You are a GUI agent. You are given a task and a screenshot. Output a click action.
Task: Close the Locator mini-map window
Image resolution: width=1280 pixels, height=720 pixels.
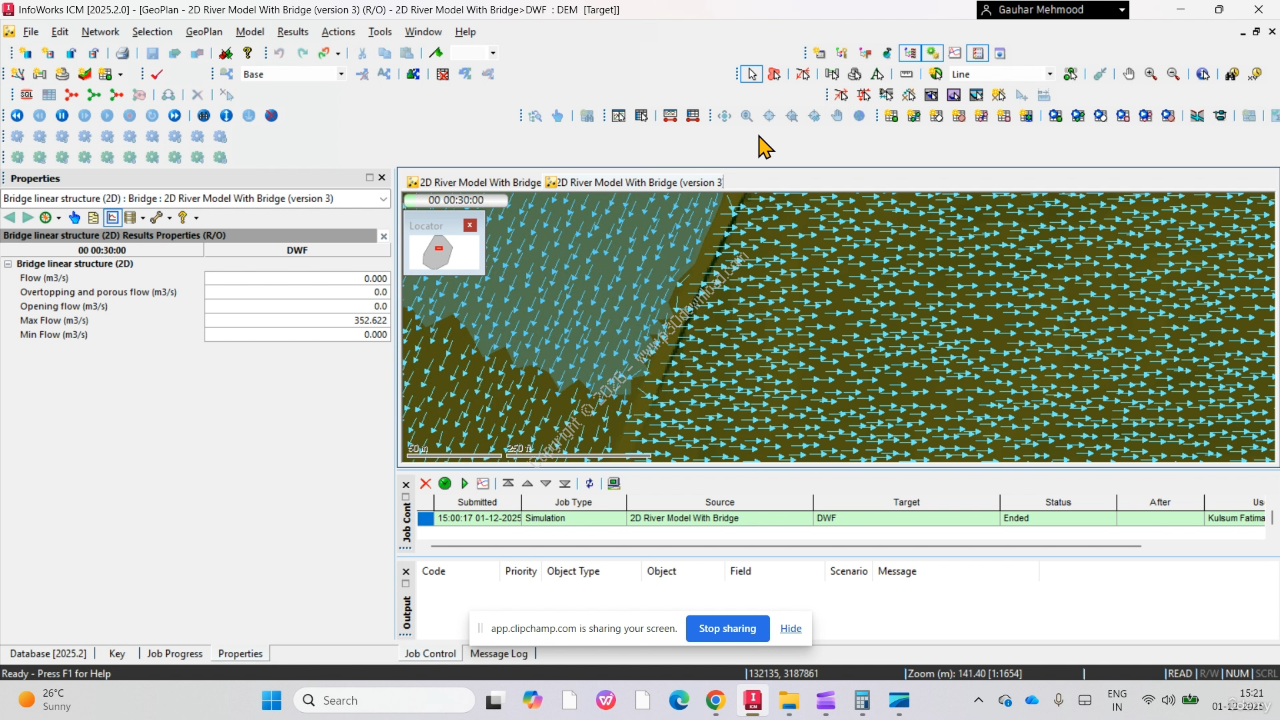click(470, 226)
